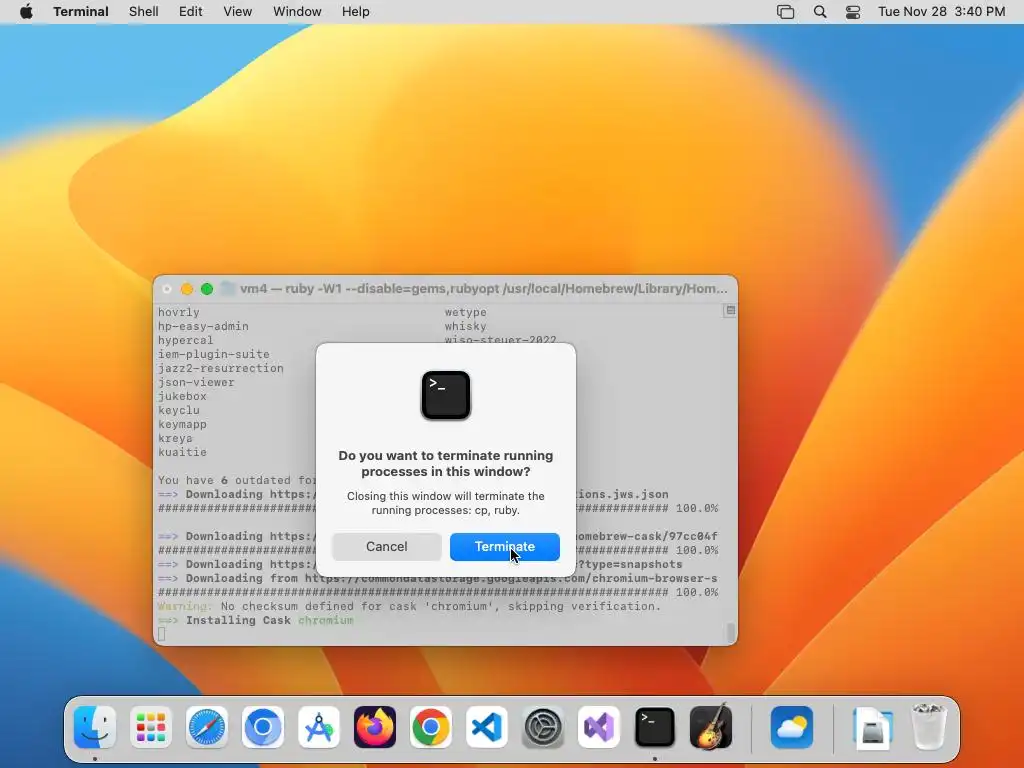The image size is (1024, 768).
Task: Click the Terminal cursor prompt line
Action: pyautogui.click(x=161, y=634)
